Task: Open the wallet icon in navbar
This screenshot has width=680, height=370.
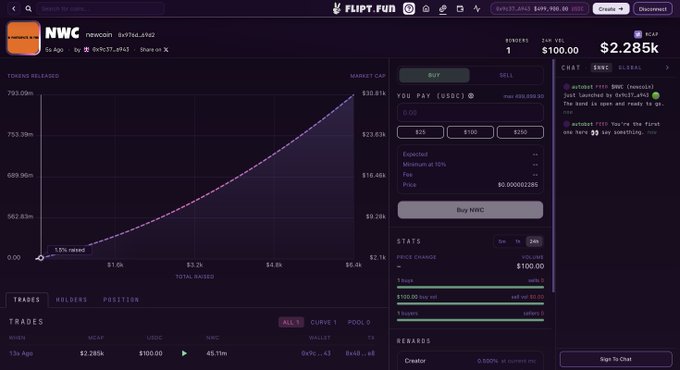Action: coord(460,8)
